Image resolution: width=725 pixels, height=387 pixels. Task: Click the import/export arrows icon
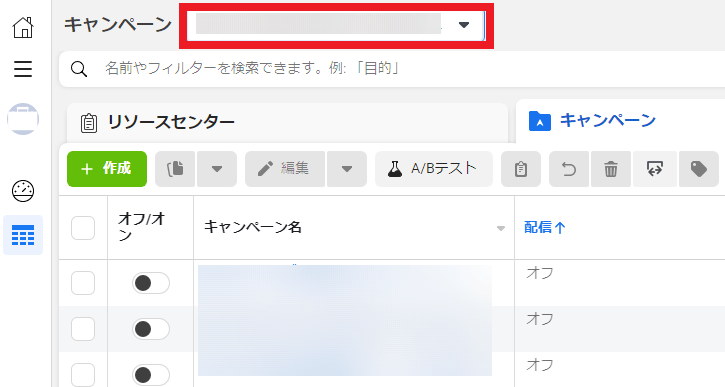pos(655,169)
